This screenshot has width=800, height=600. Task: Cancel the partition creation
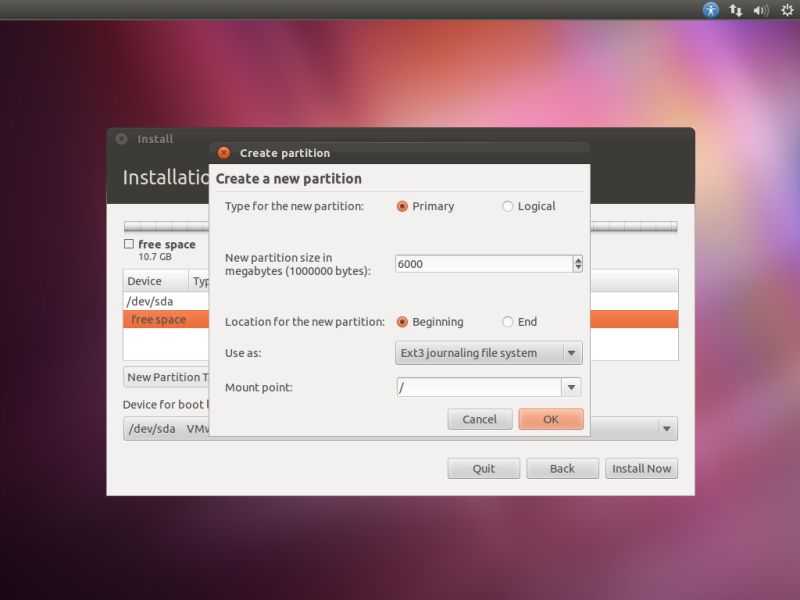480,419
